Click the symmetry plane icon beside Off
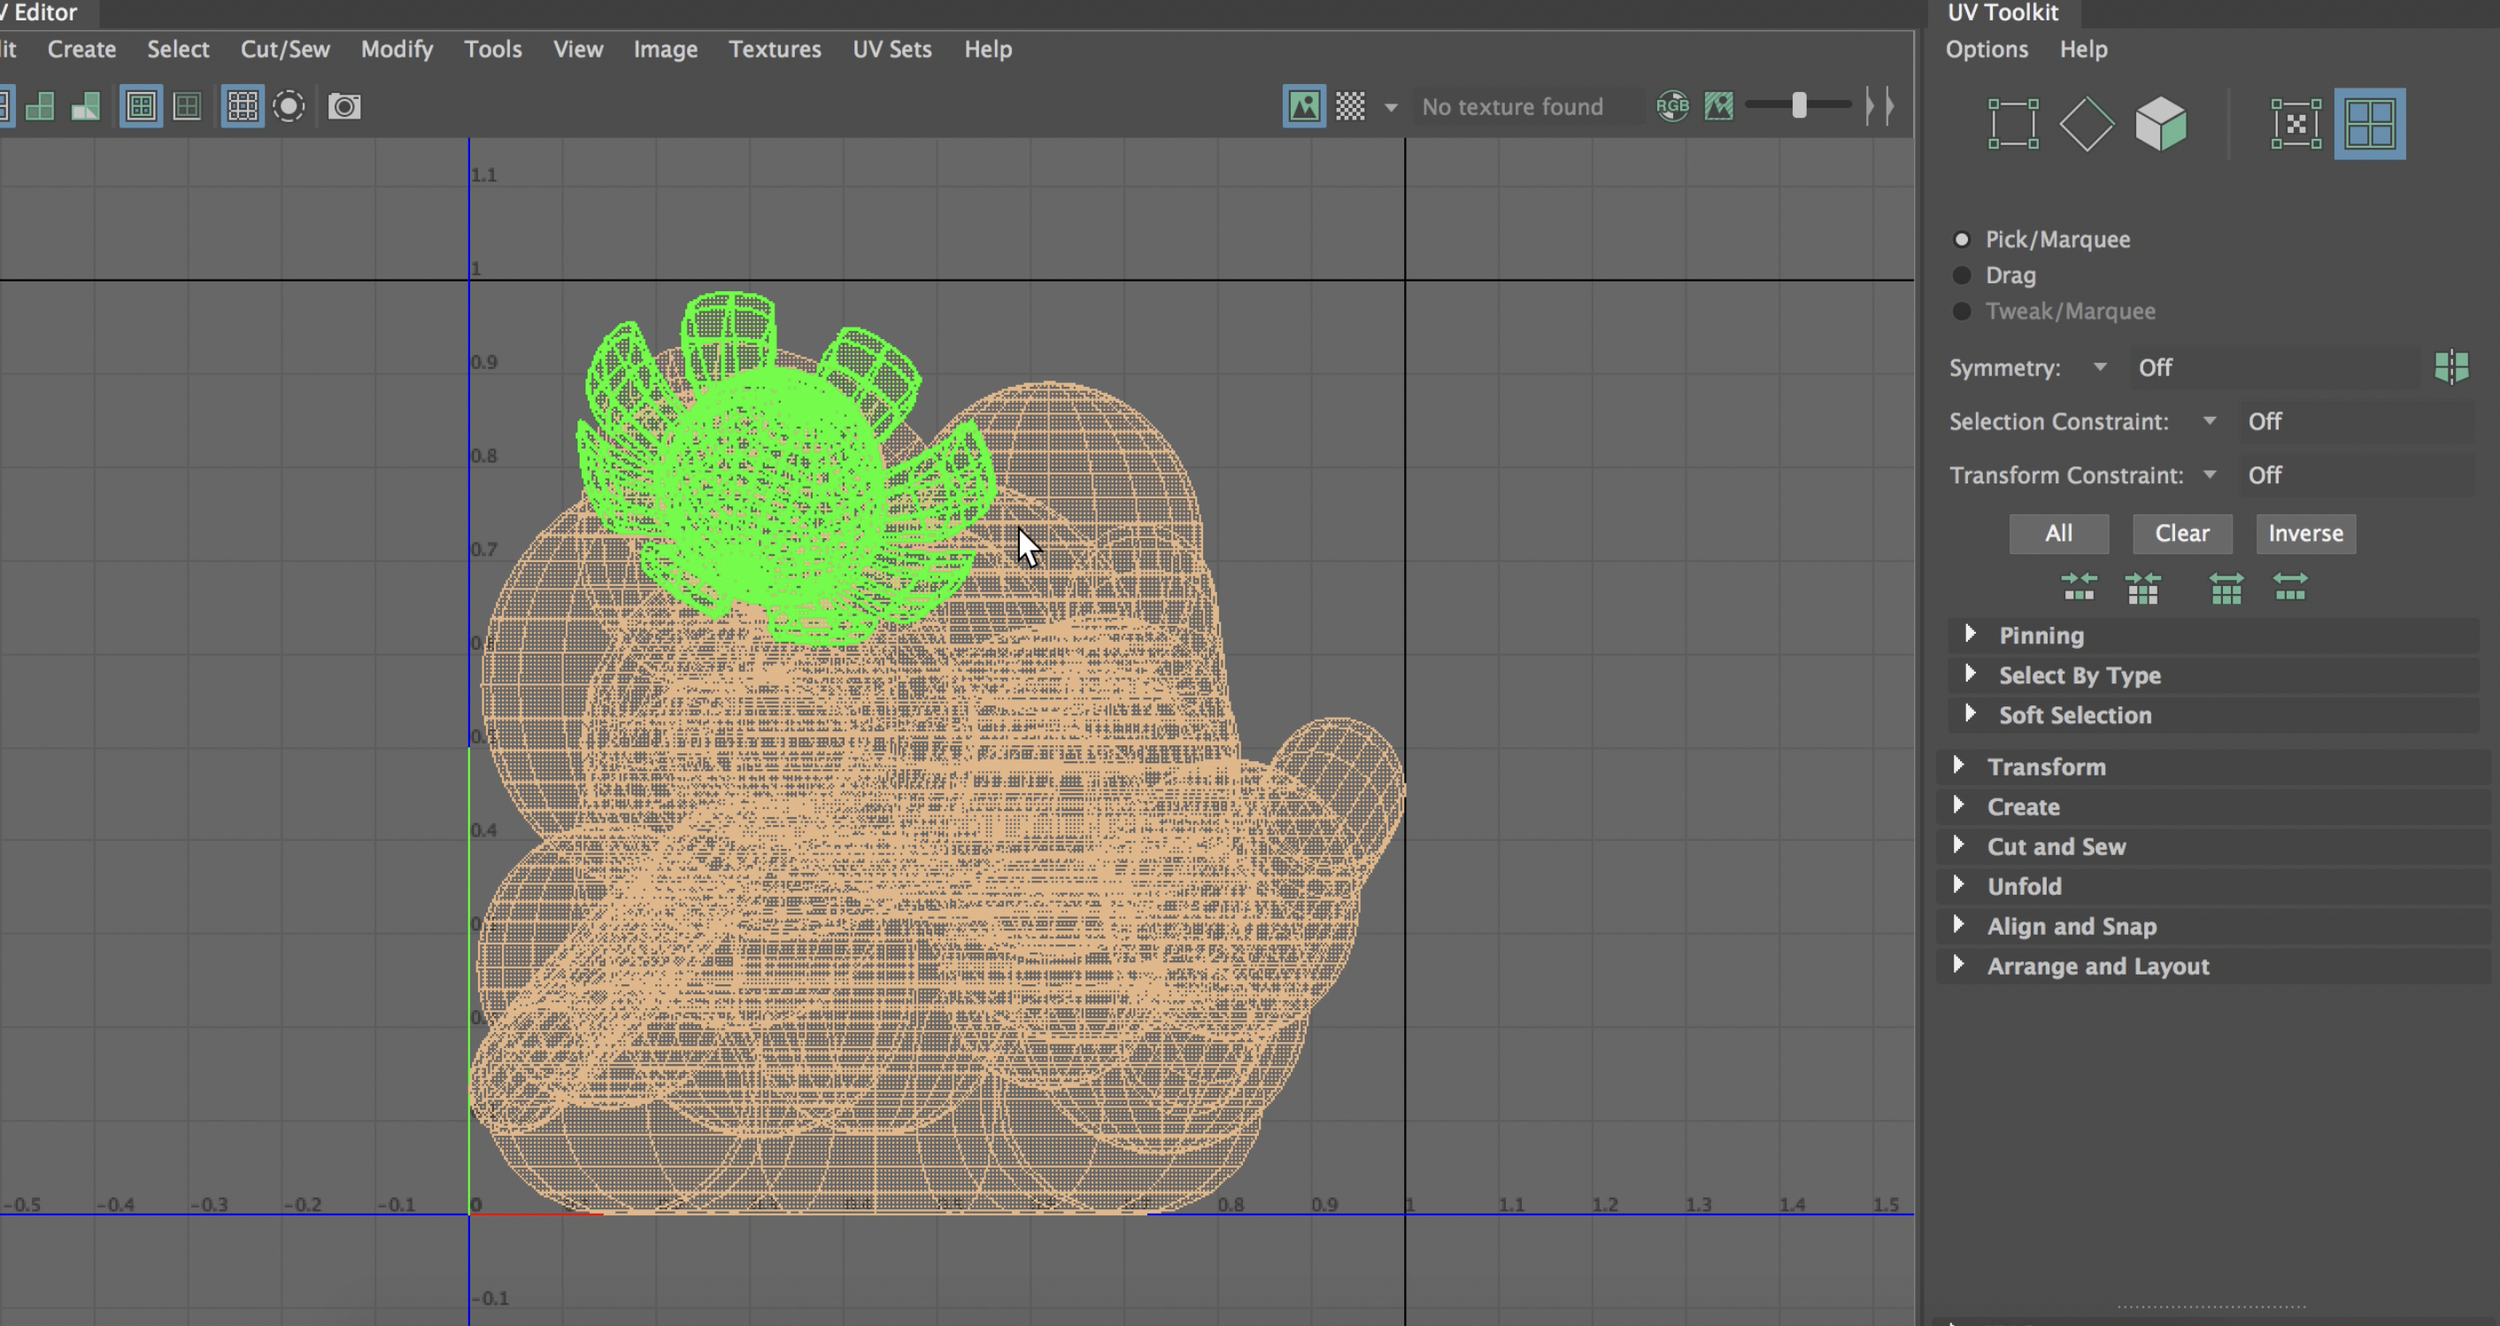This screenshot has height=1326, width=2500. (2451, 367)
